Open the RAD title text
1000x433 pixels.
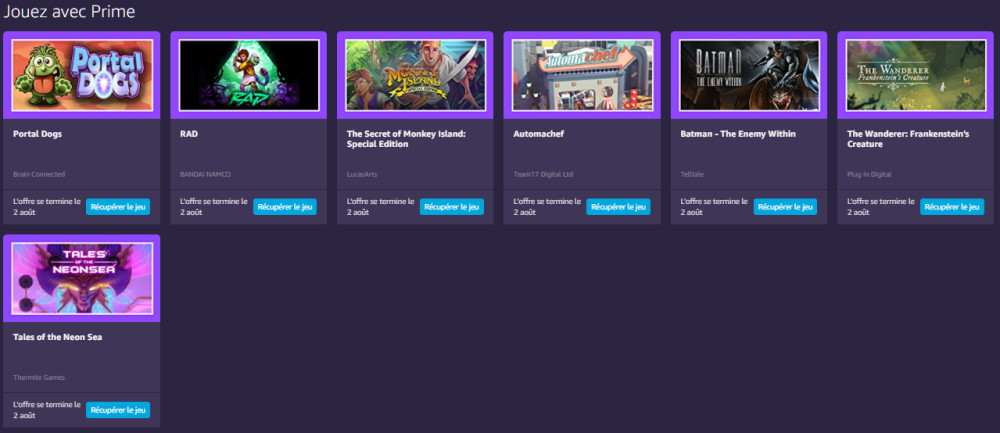[x=189, y=134]
